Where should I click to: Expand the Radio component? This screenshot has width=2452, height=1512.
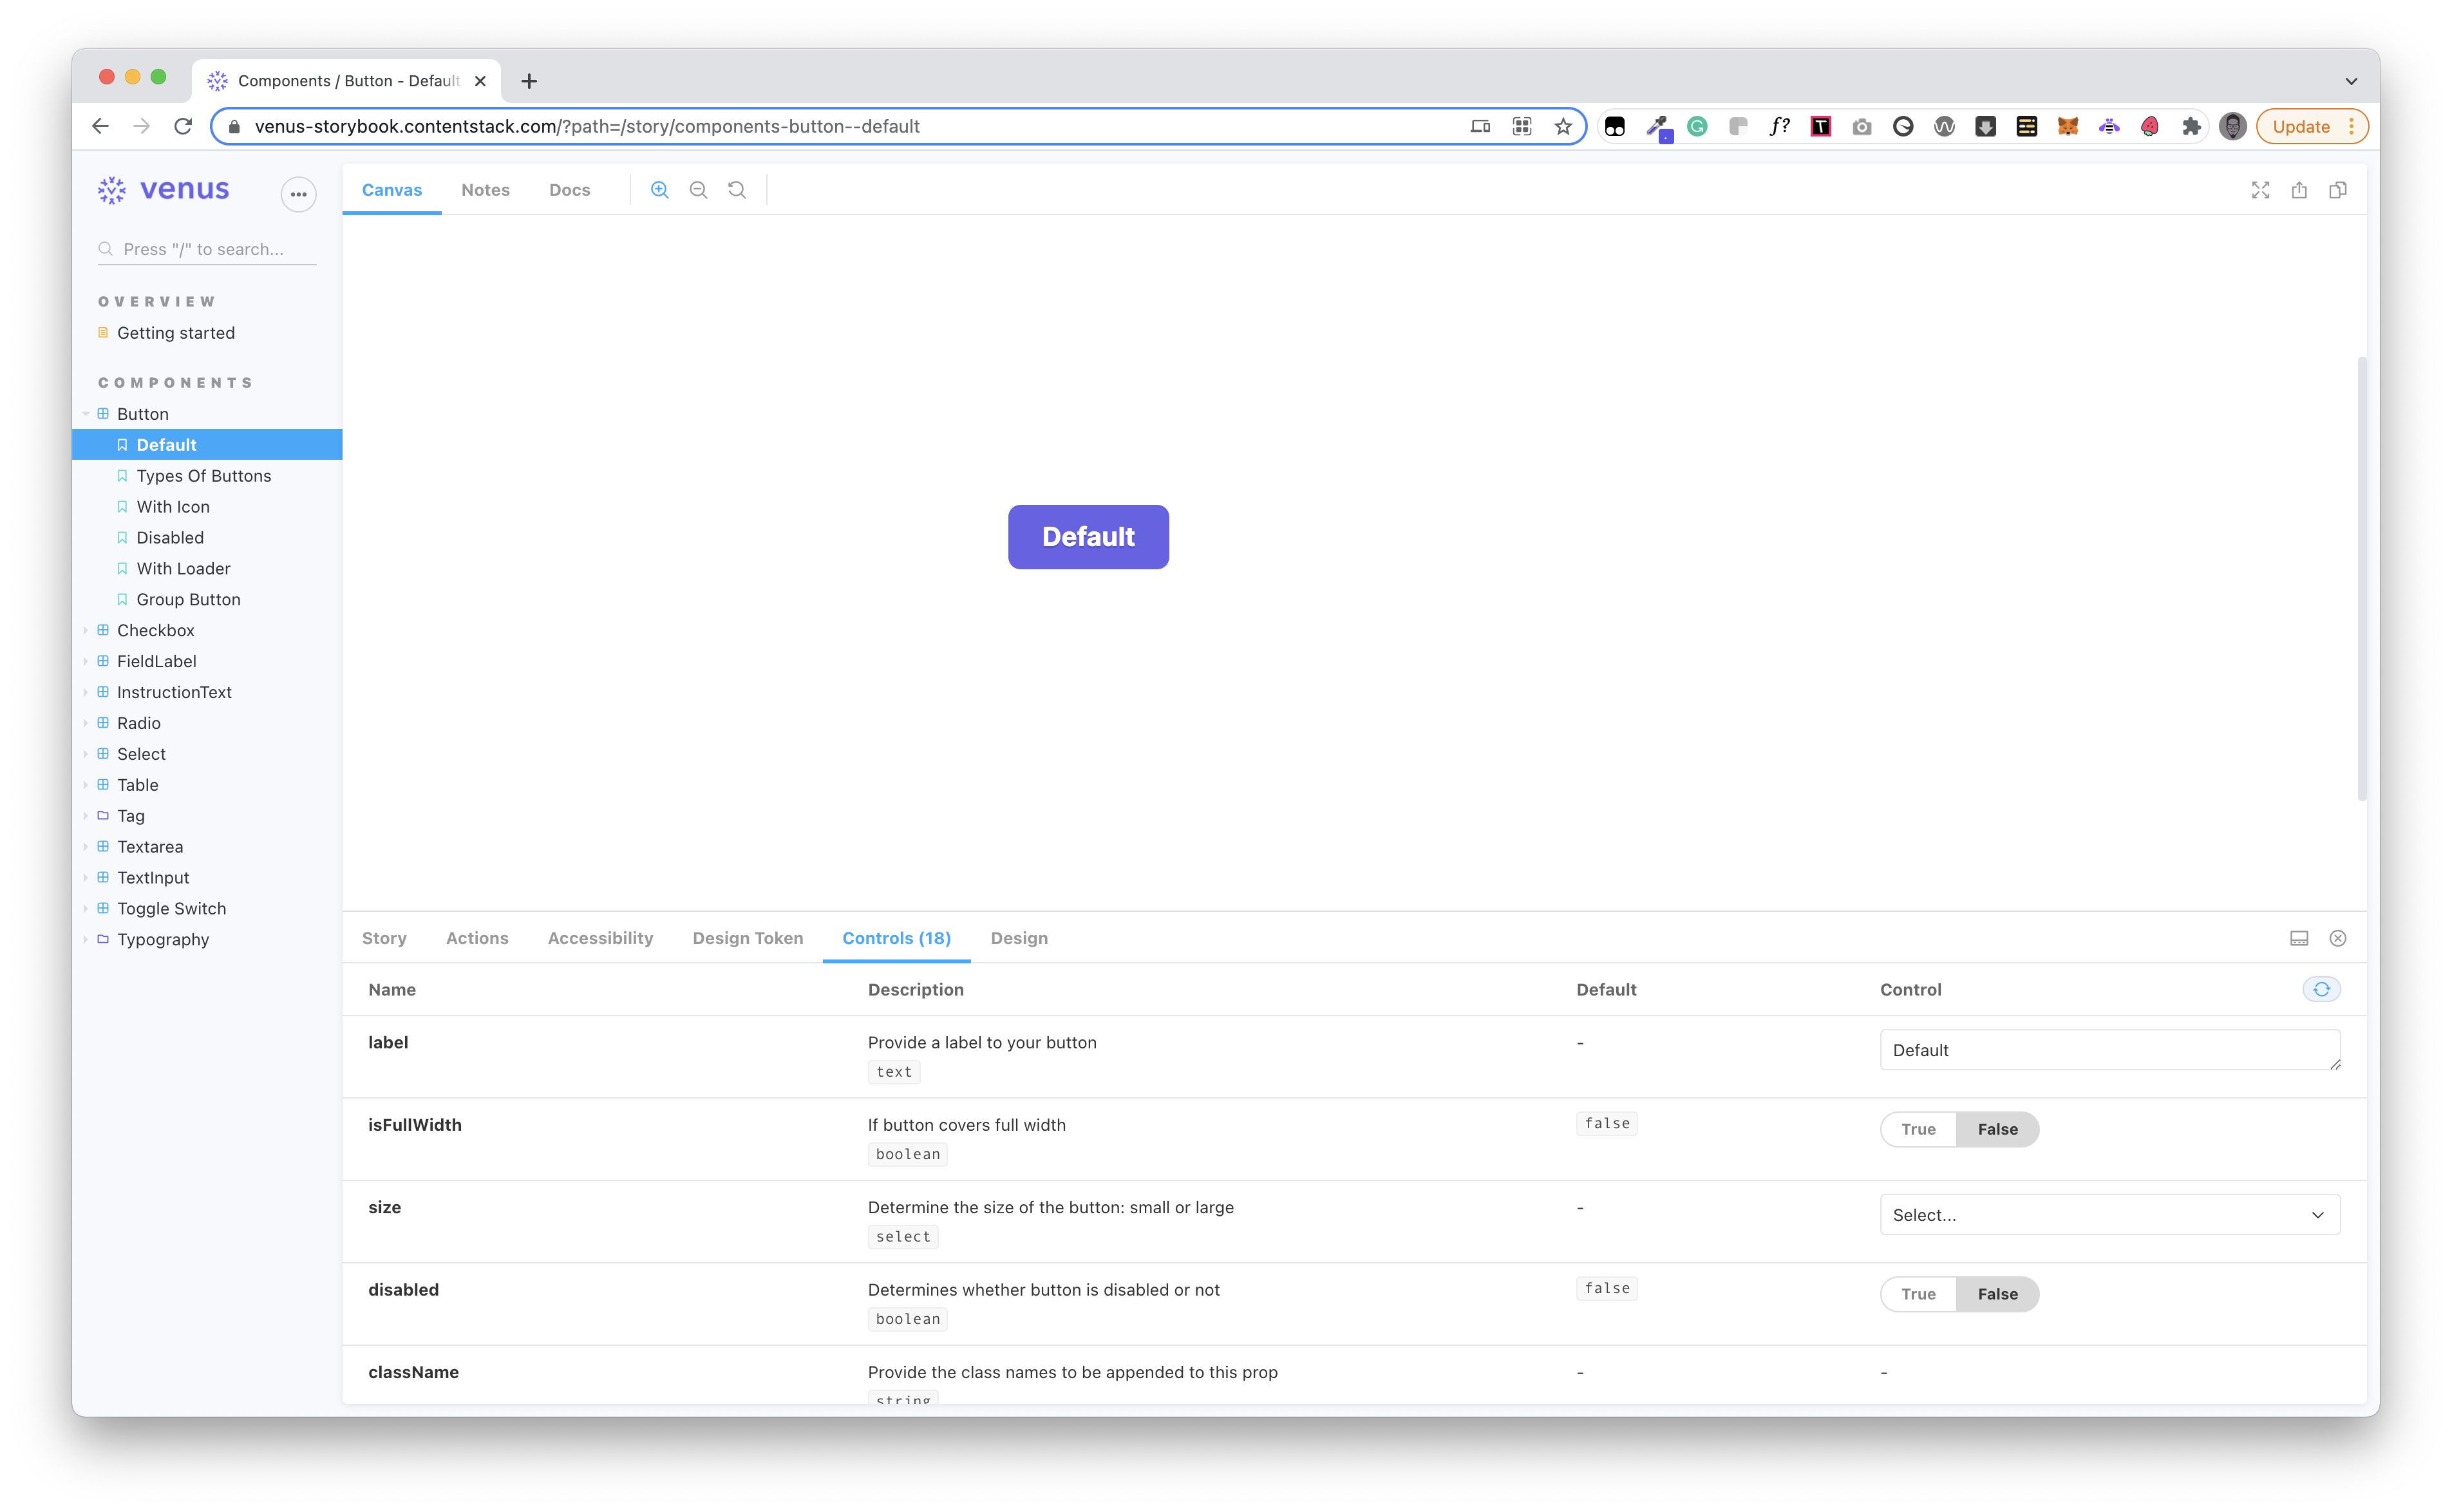pyautogui.click(x=86, y=723)
